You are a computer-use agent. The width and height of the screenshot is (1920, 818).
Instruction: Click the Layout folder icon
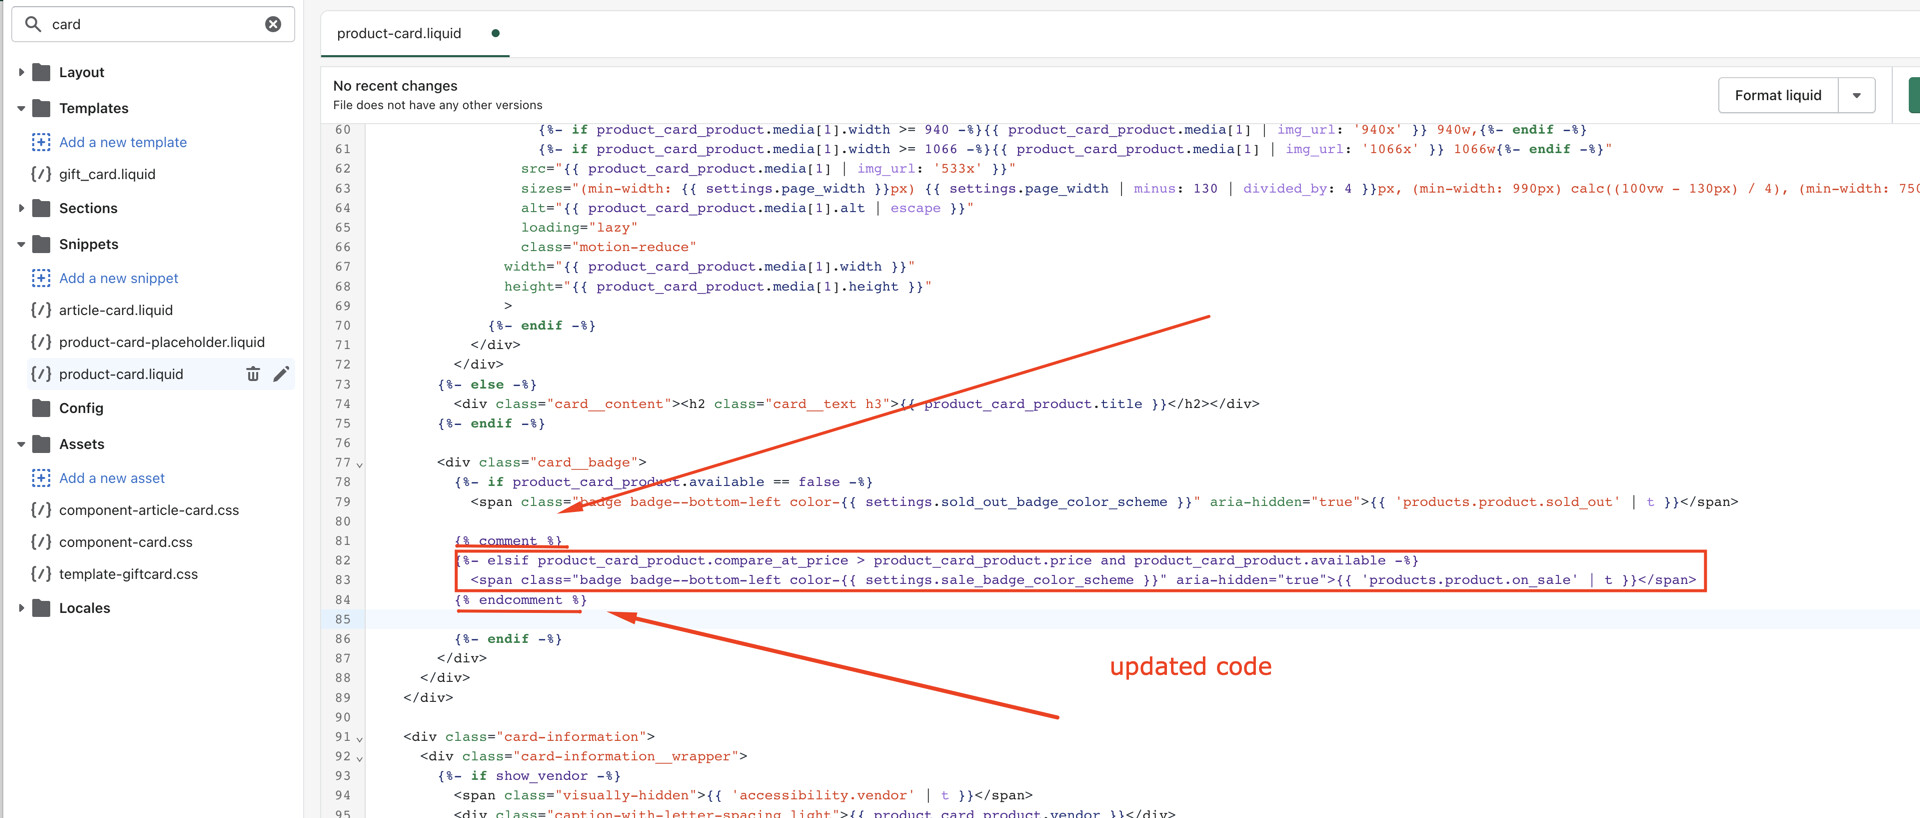click(41, 72)
